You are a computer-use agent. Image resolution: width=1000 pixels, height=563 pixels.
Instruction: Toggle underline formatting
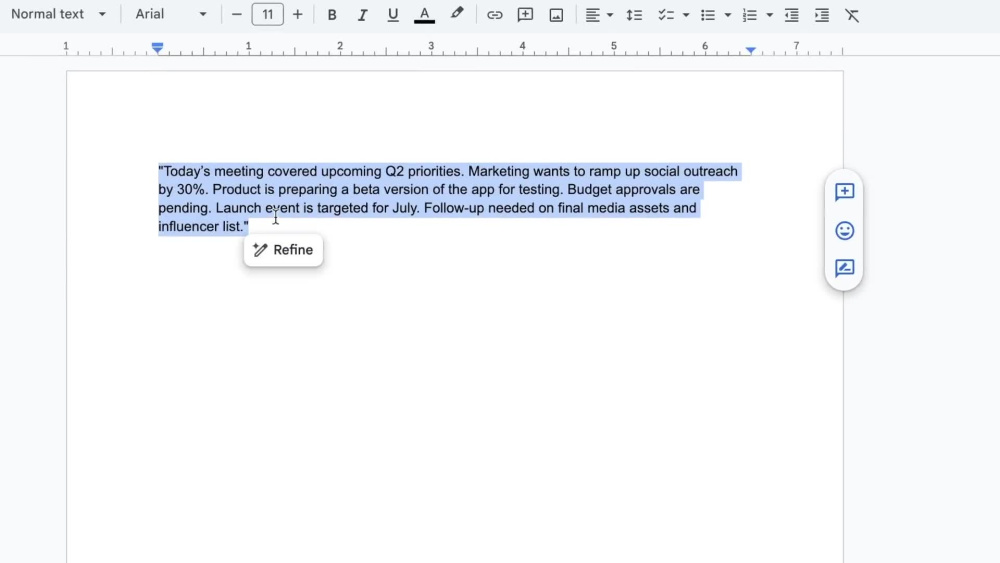click(x=393, y=15)
